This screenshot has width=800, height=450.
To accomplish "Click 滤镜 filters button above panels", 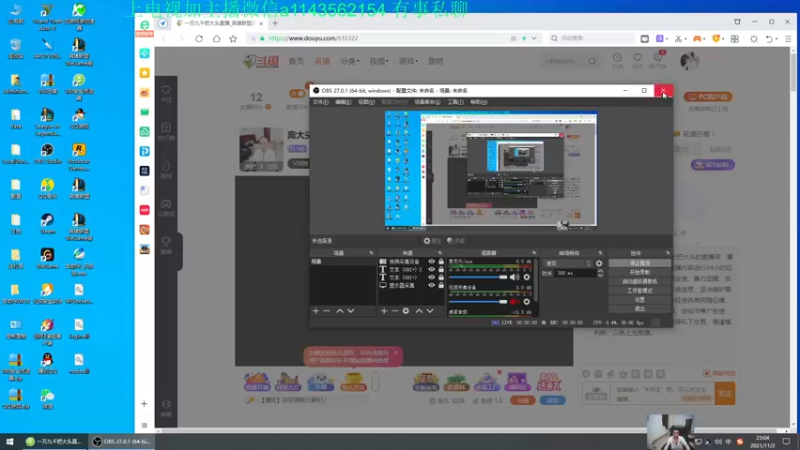I will [x=456, y=241].
